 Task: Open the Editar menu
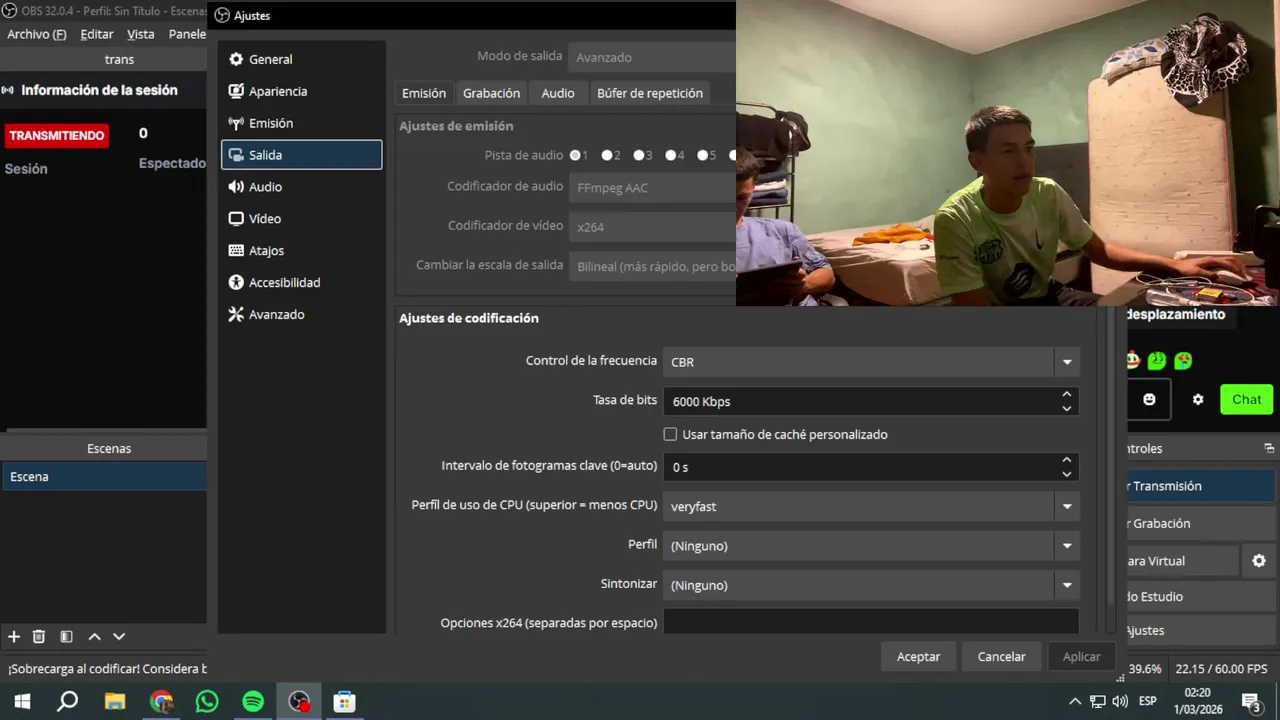point(97,34)
